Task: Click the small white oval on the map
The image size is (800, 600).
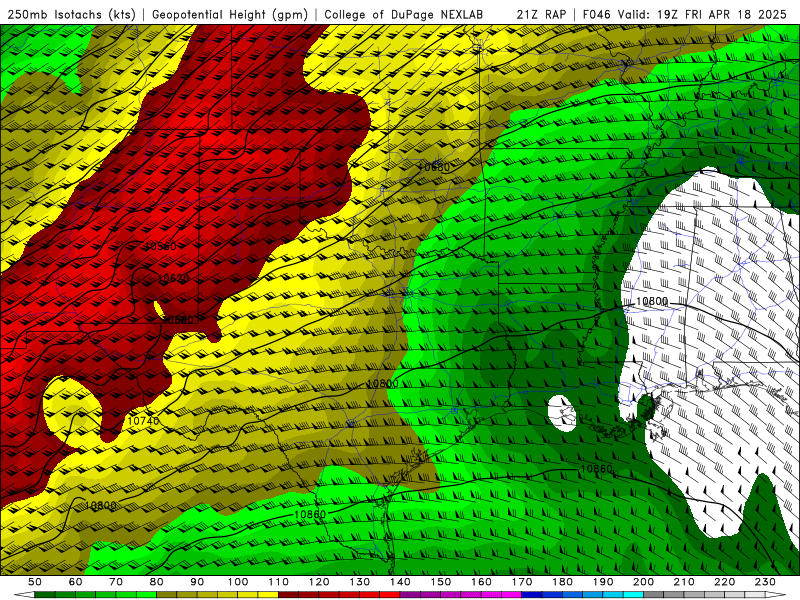Action: (x=562, y=414)
